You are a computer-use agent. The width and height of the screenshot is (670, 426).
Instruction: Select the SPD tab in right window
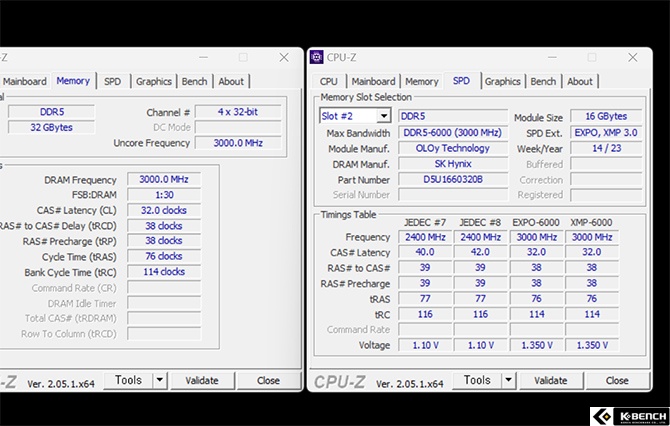click(x=461, y=81)
